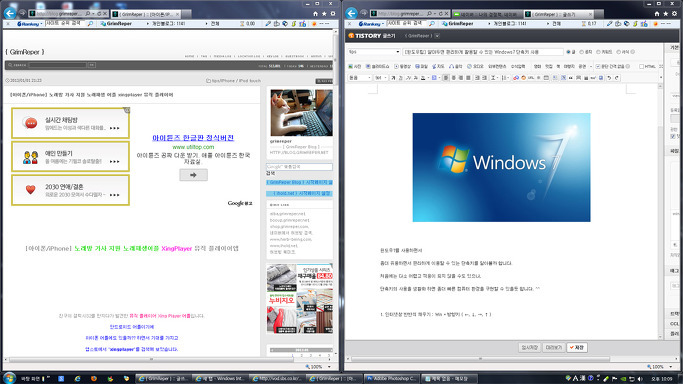The height and width of the screenshot is (384, 683).
Task: Align text left in the editor toolbar
Action: pyautogui.click(x=445, y=78)
